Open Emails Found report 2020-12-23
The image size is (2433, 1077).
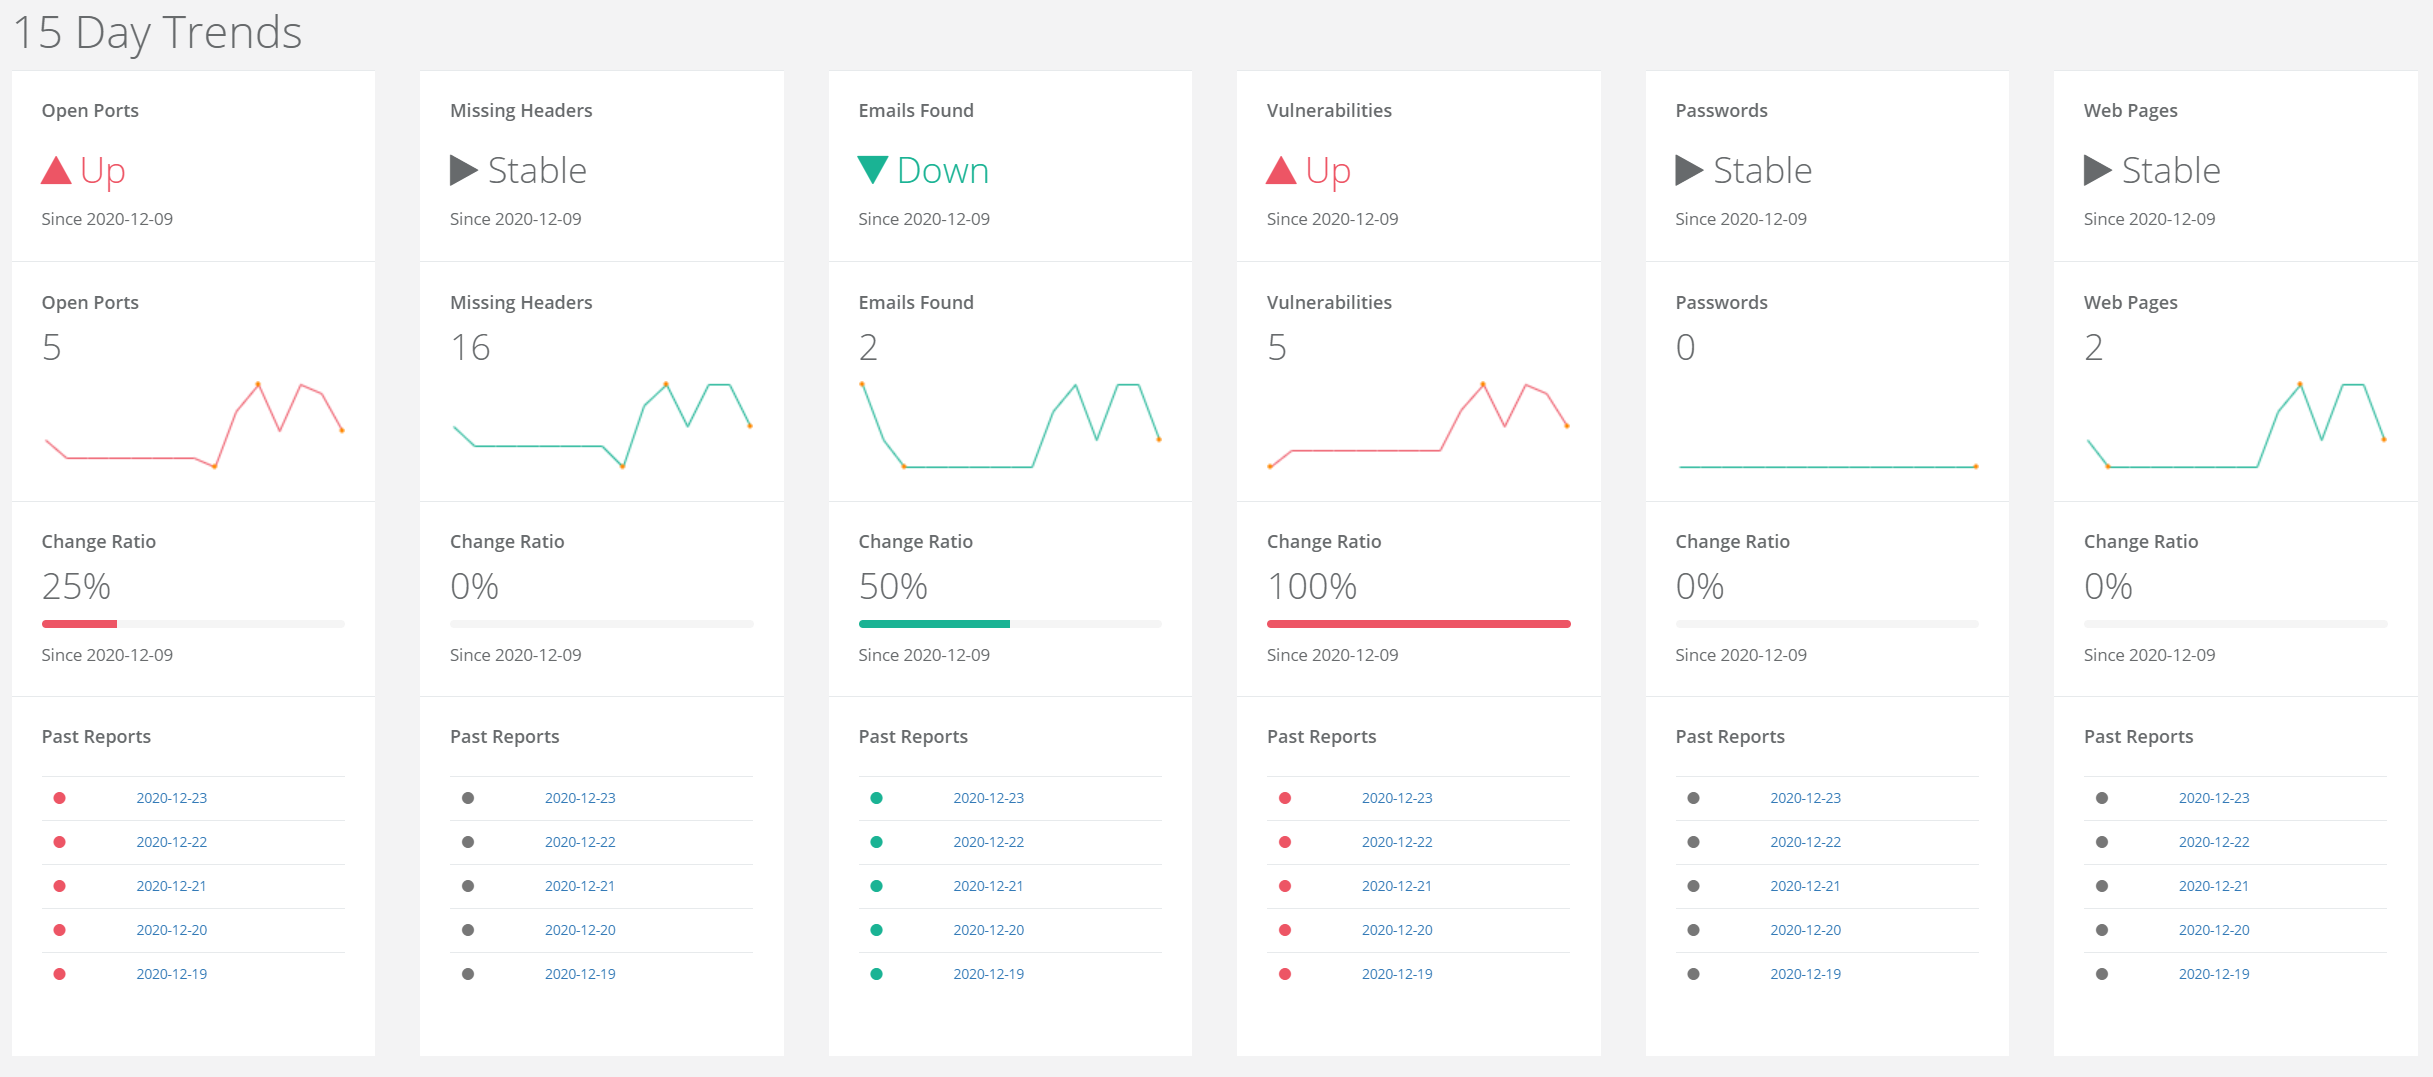(989, 798)
